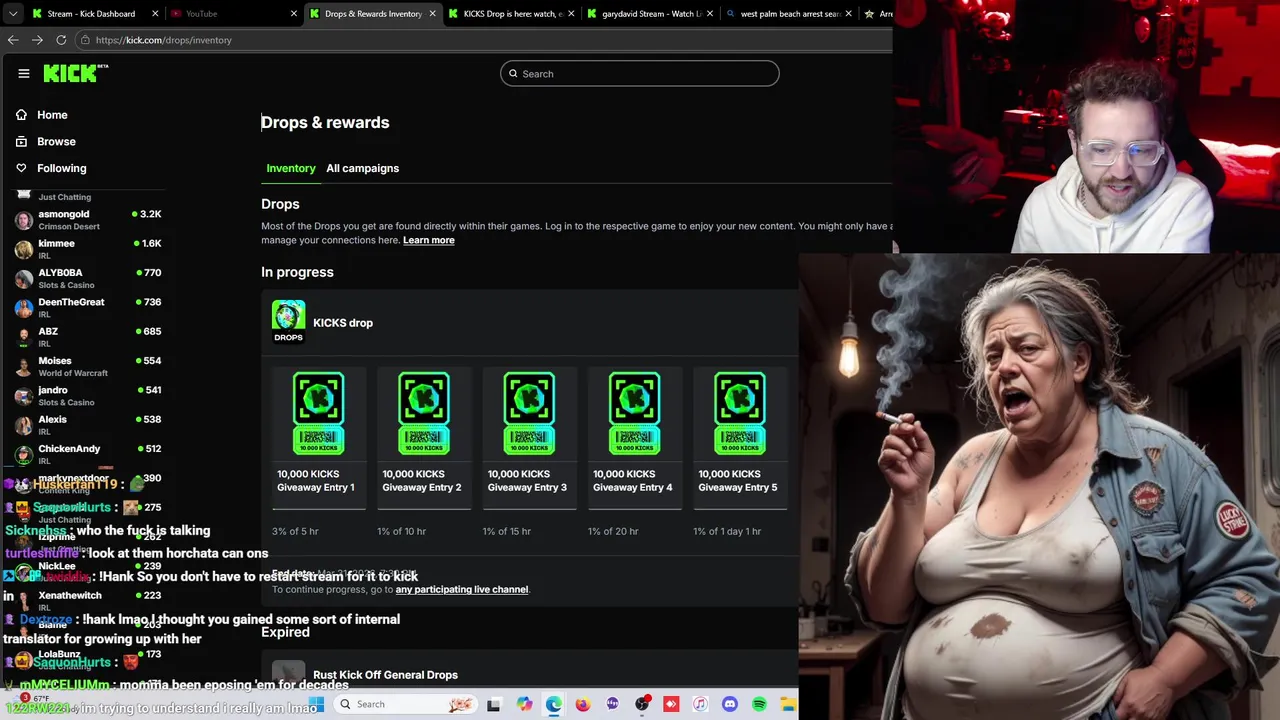1280x720 pixels.
Task: Open the Kick hamburger sidebar menu
Action: point(24,73)
